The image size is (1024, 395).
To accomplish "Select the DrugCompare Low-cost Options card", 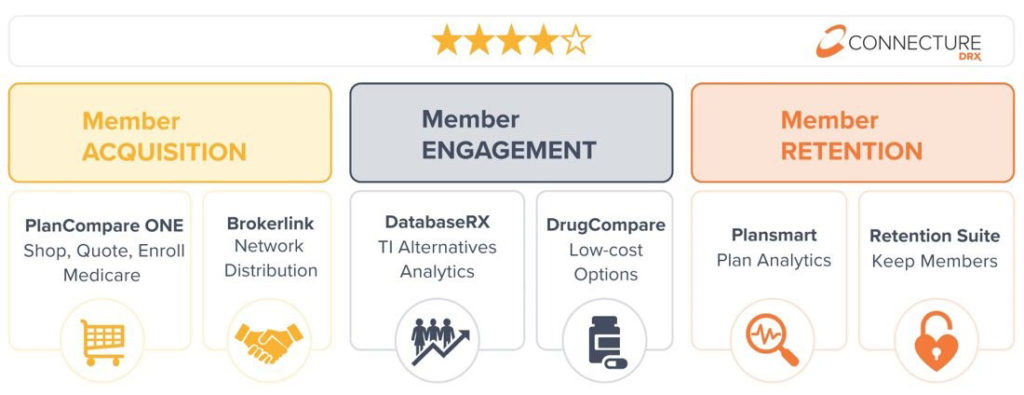I will pyautogui.click(x=605, y=270).
